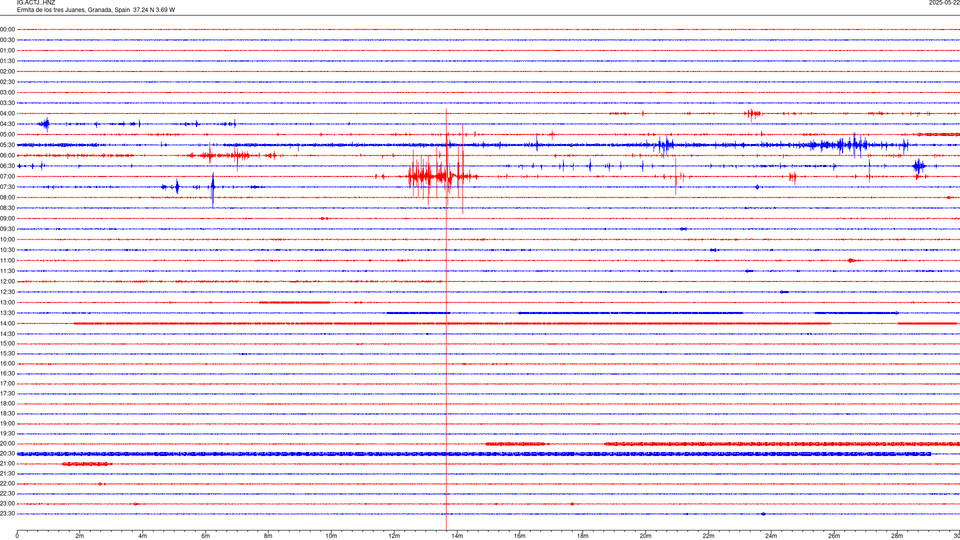Click the '03:30' time label

point(7,103)
